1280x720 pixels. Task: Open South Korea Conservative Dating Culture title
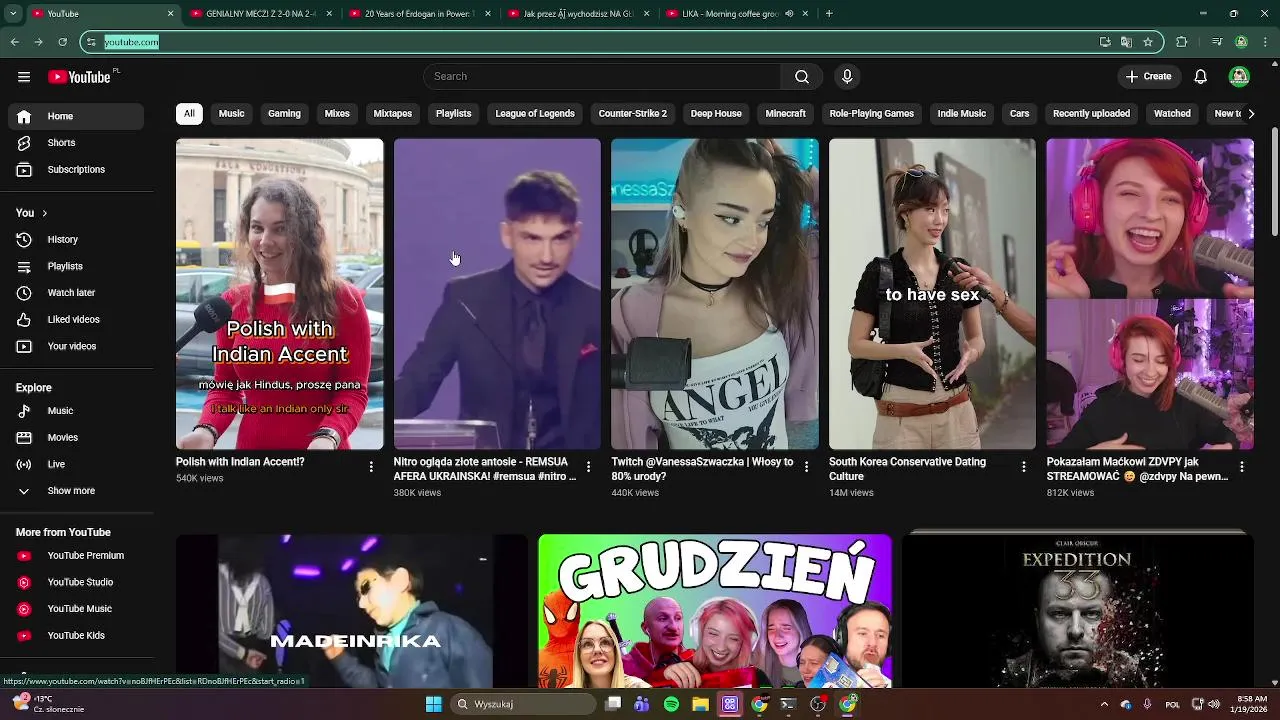tap(907, 469)
